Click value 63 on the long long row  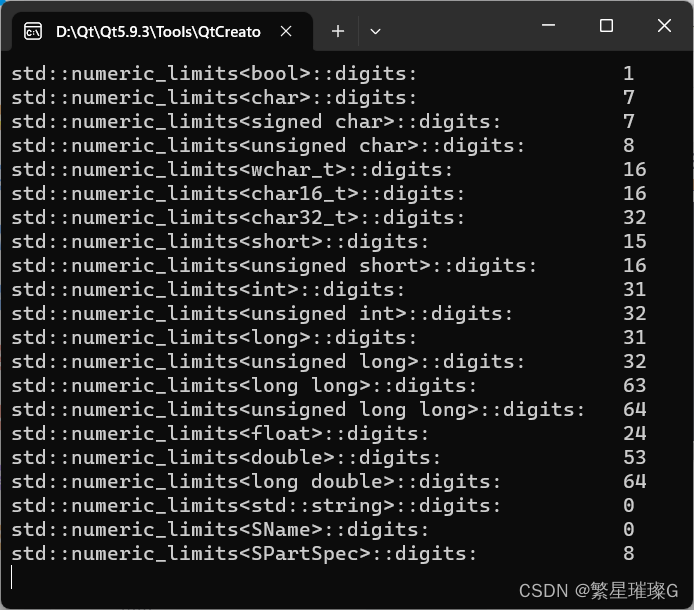(x=635, y=386)
